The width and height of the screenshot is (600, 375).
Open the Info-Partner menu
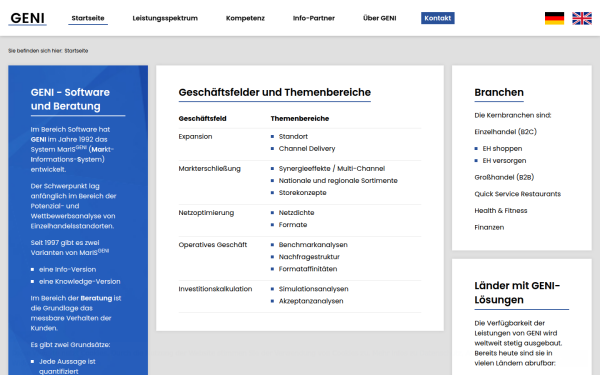(313, 18)
